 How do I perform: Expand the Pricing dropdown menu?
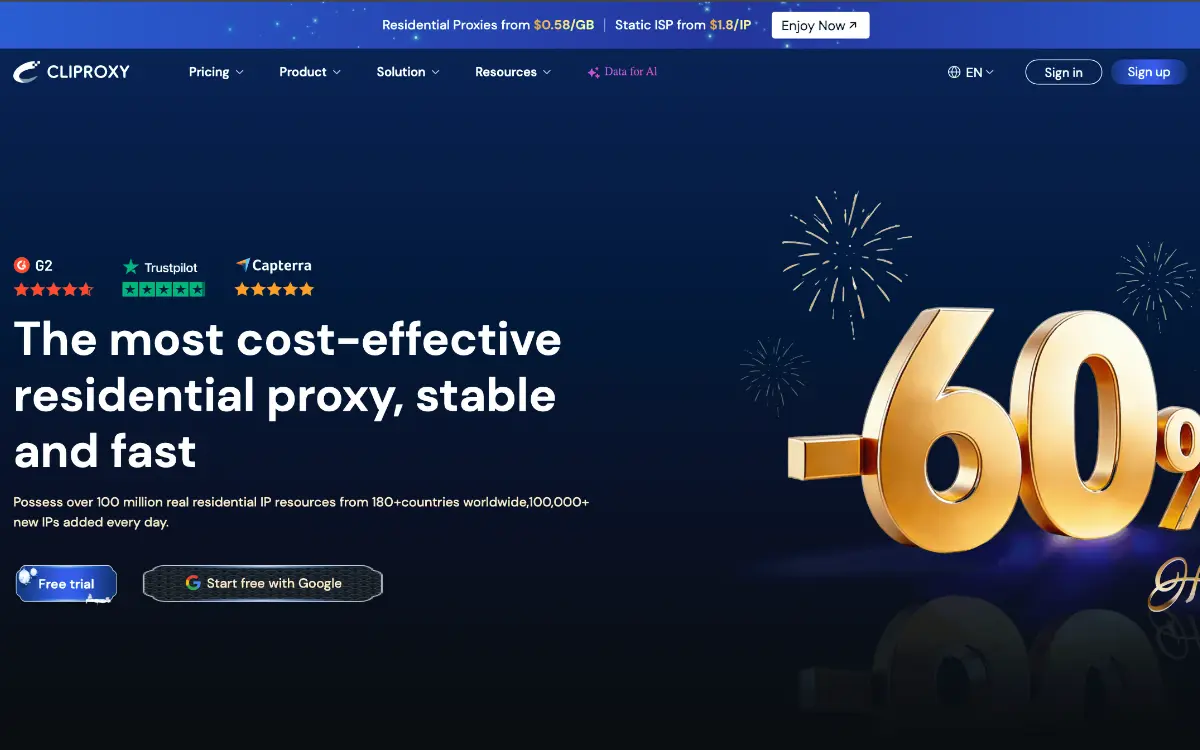pyautogui.click(x=216, y=72)
